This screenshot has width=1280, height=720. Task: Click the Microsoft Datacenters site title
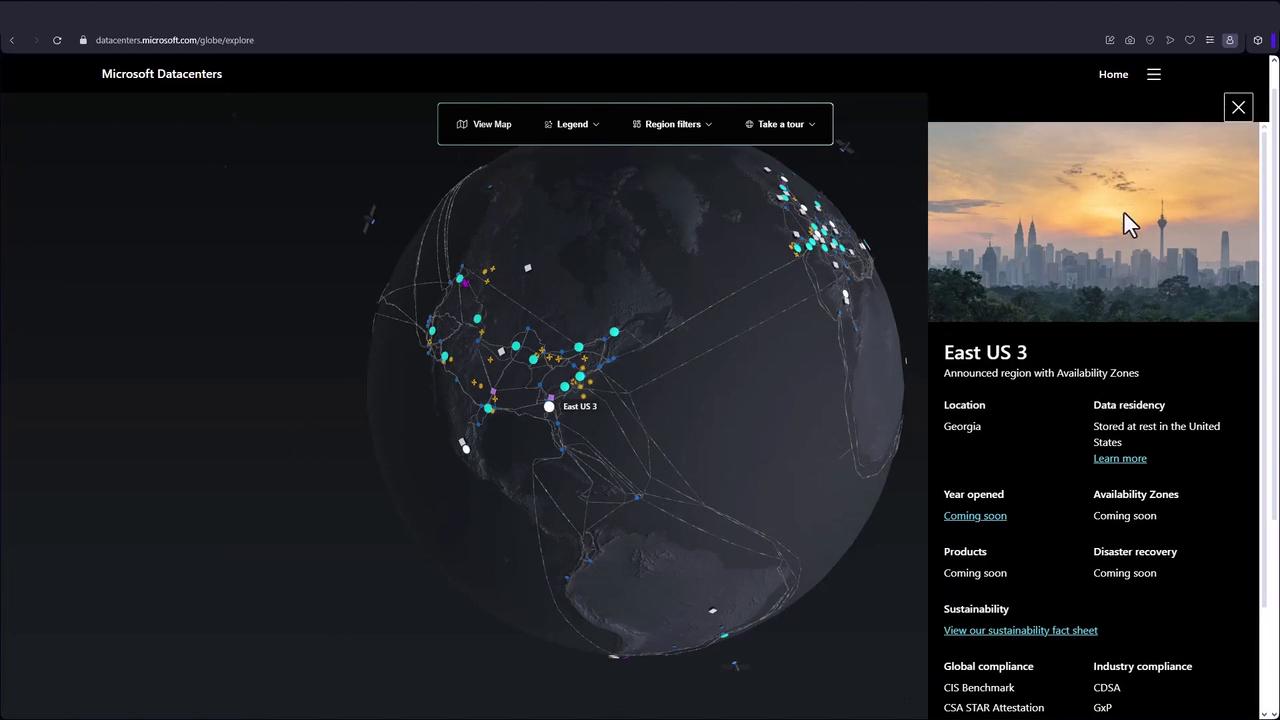pos(162,74)
